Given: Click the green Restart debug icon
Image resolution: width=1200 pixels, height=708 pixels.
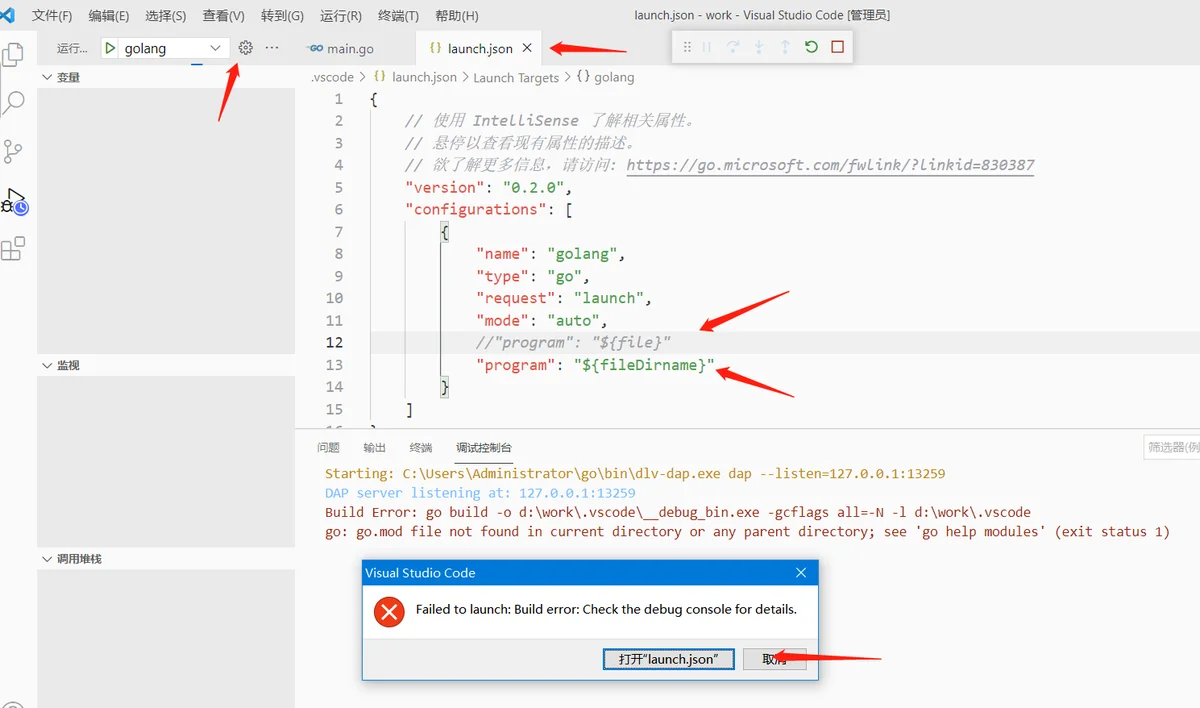Looking at the screenshot, I should [811, 47].
